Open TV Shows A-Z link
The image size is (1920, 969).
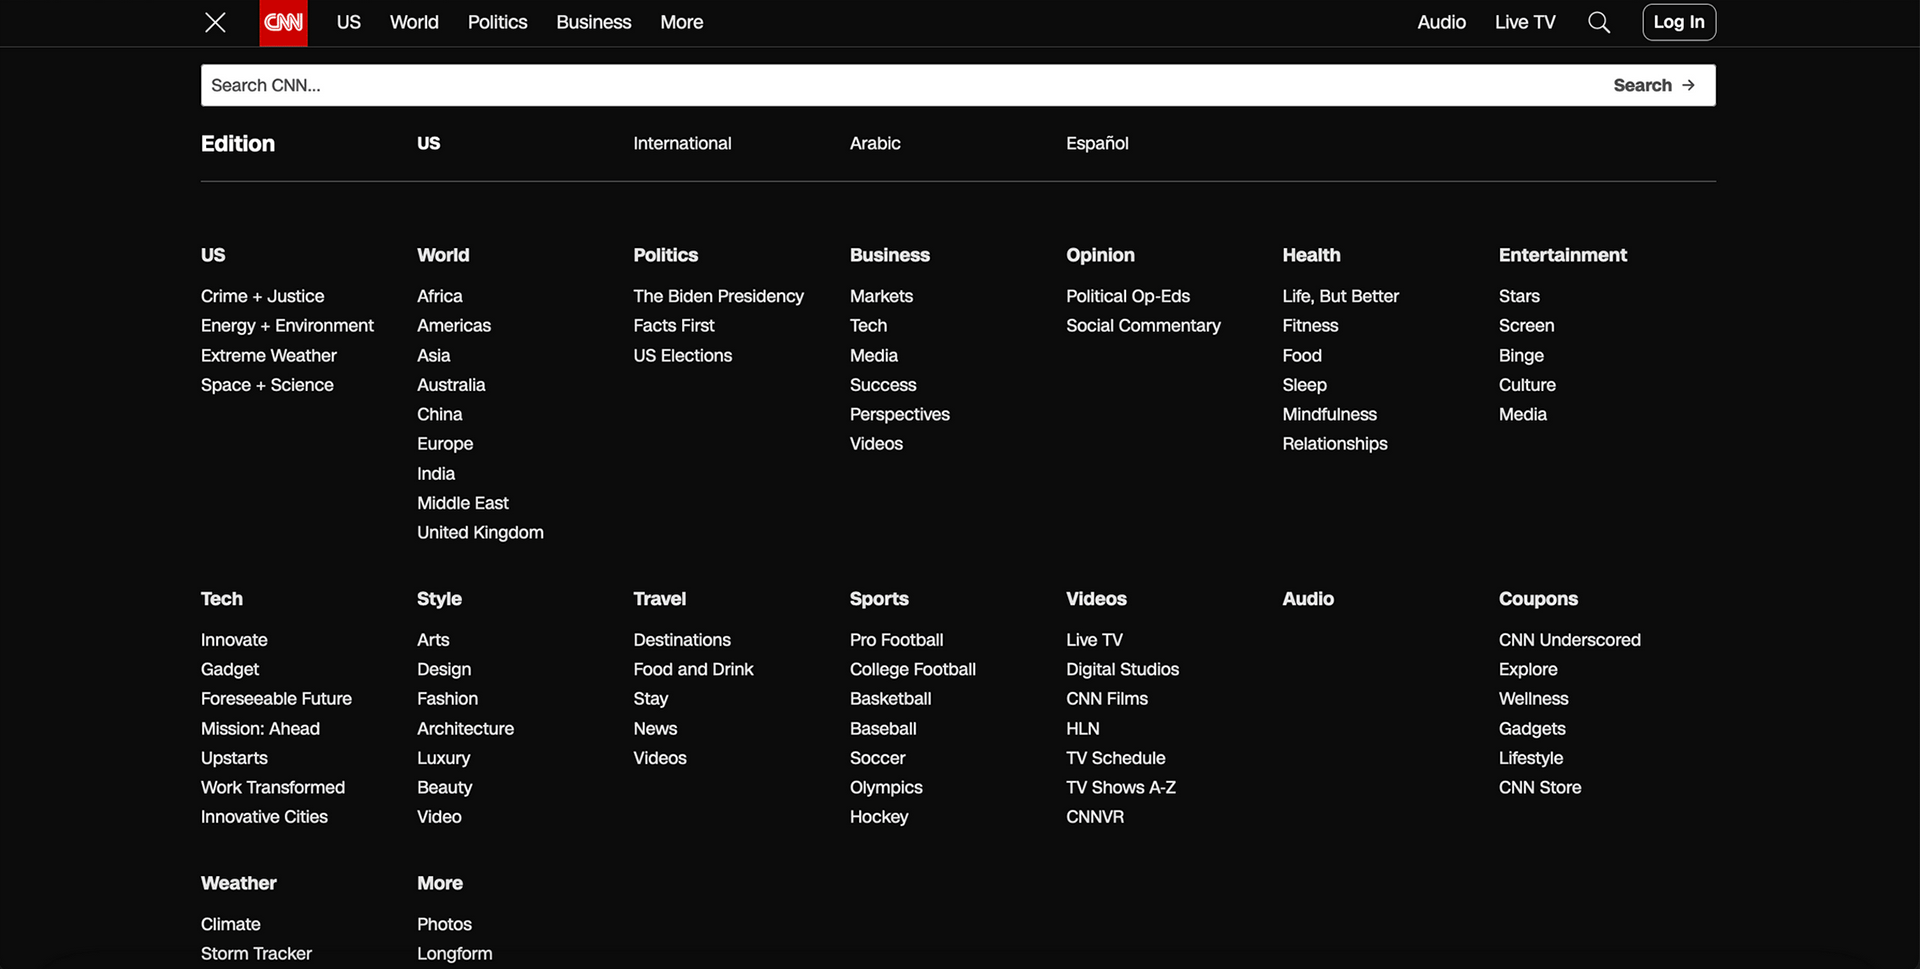tap(1120, 788)
